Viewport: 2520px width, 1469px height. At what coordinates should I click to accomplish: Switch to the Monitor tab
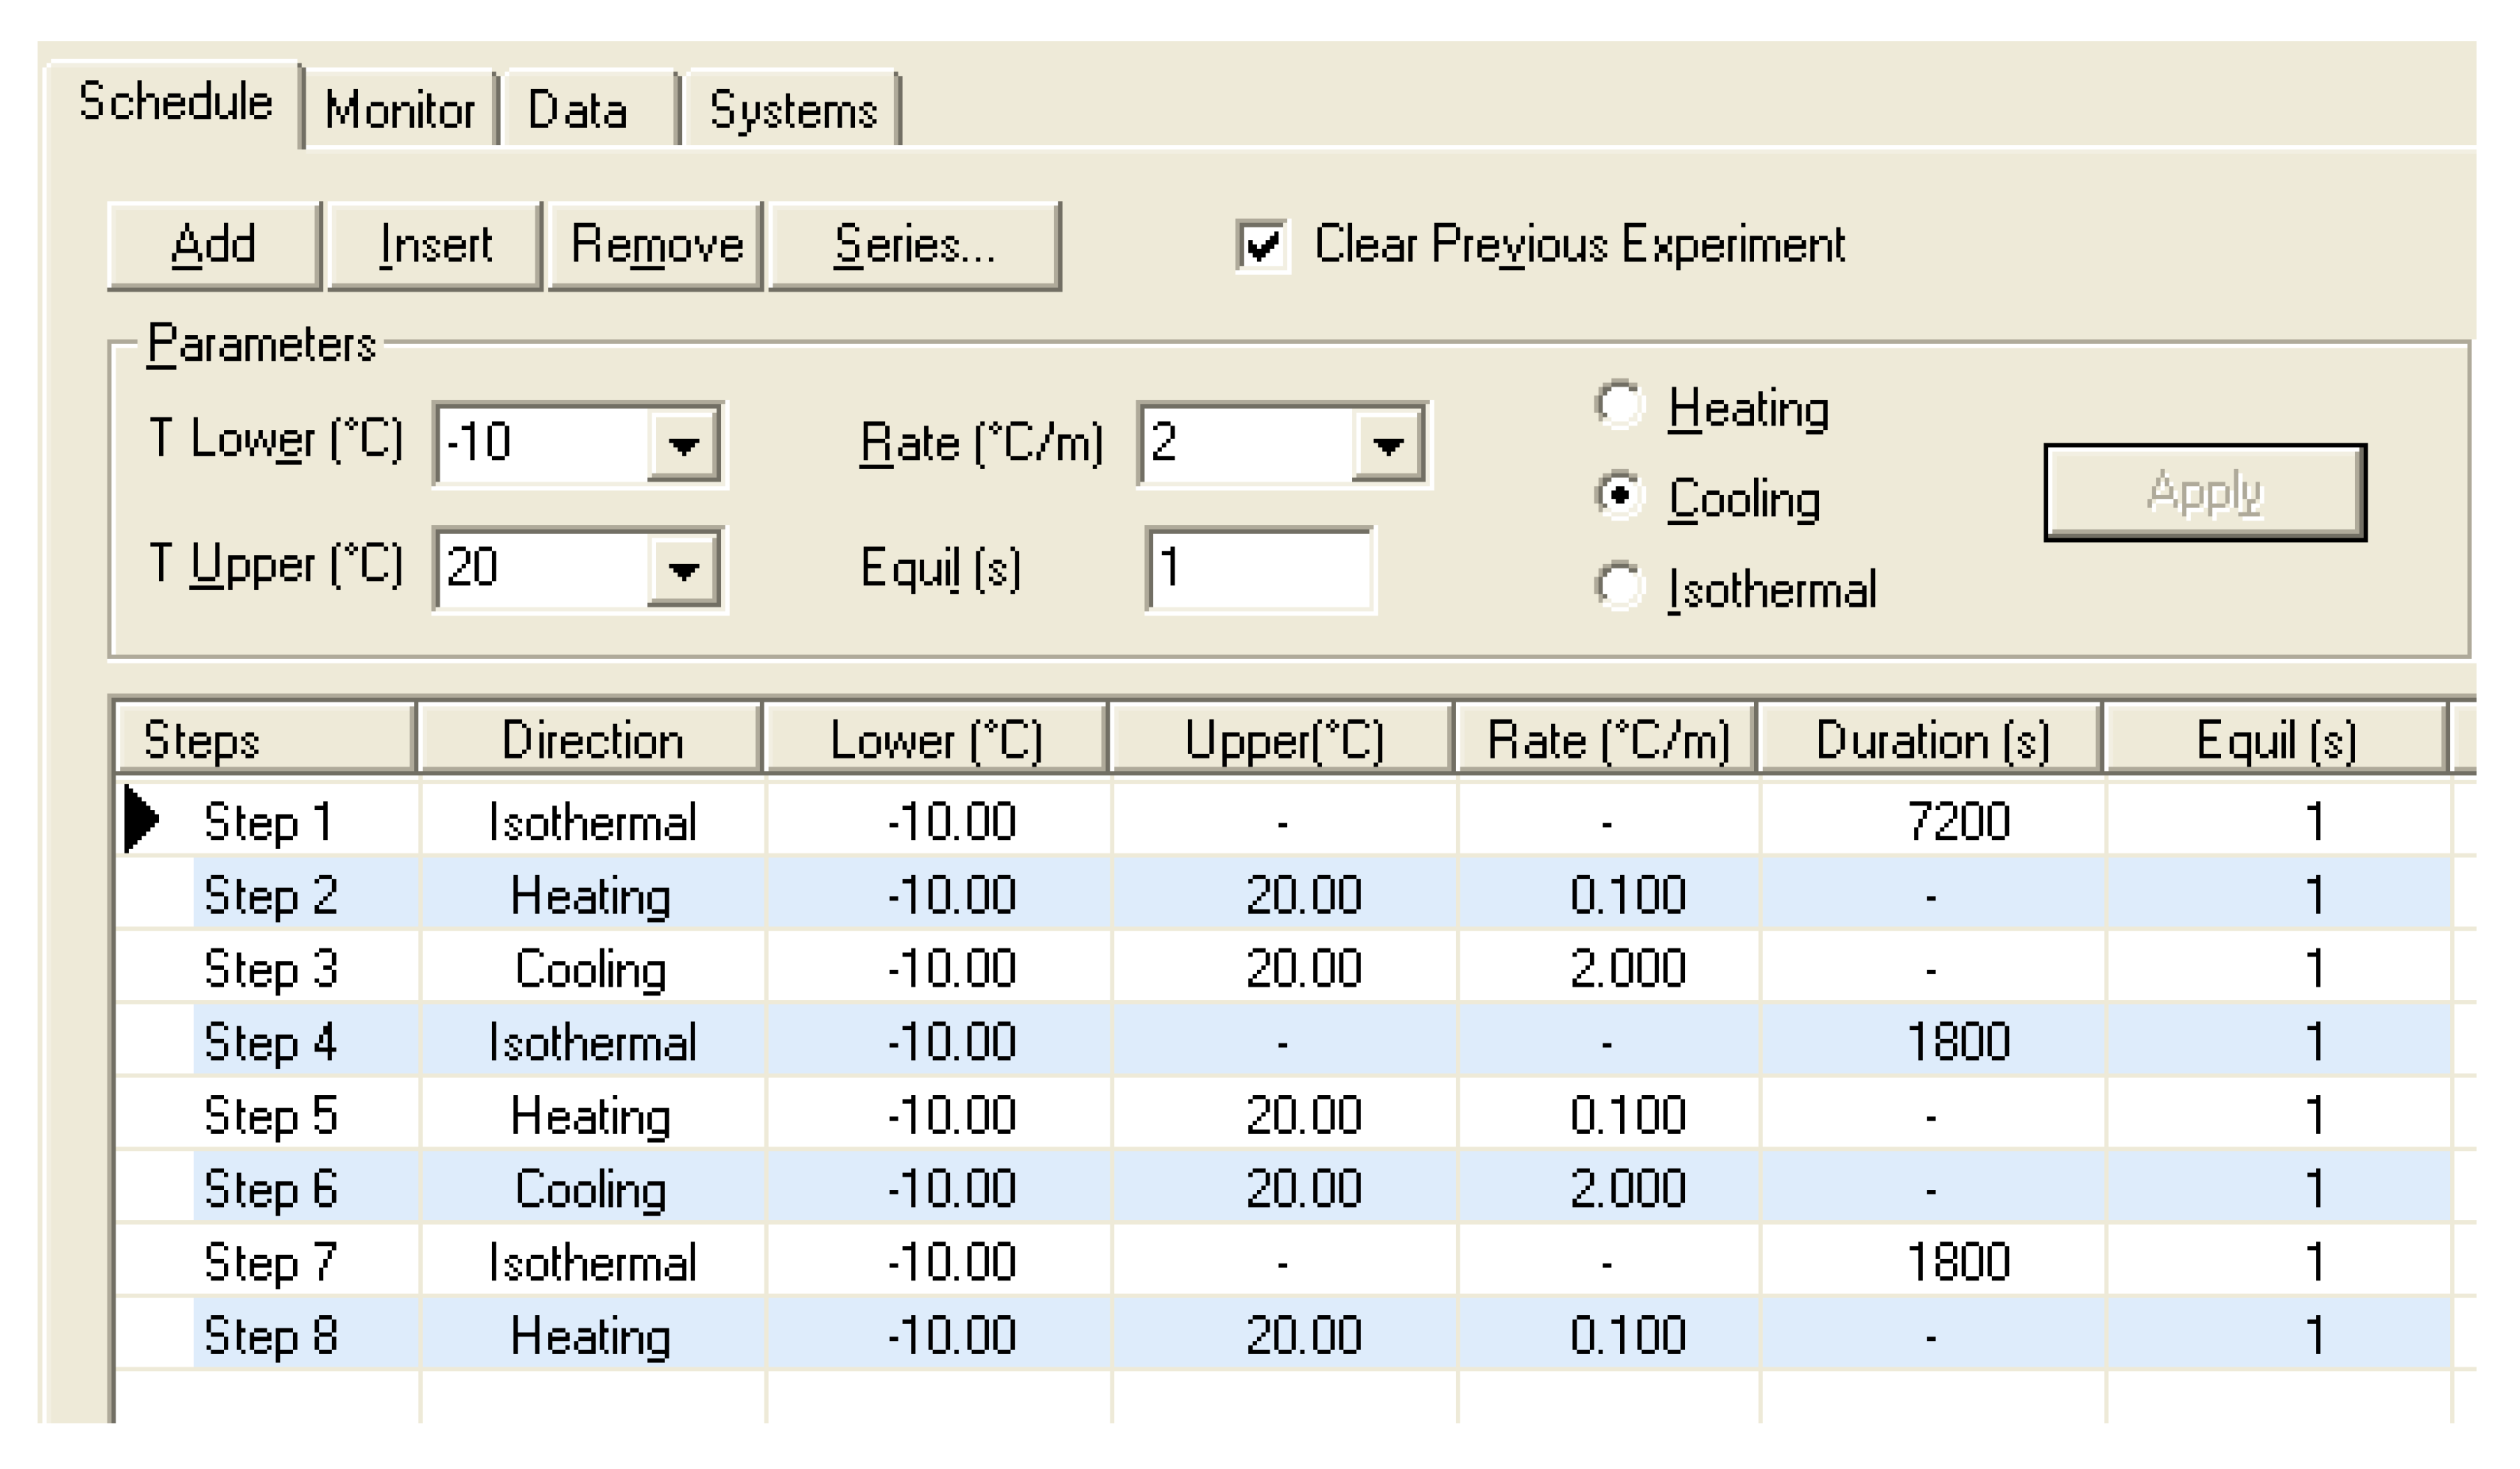coord(399,110)
